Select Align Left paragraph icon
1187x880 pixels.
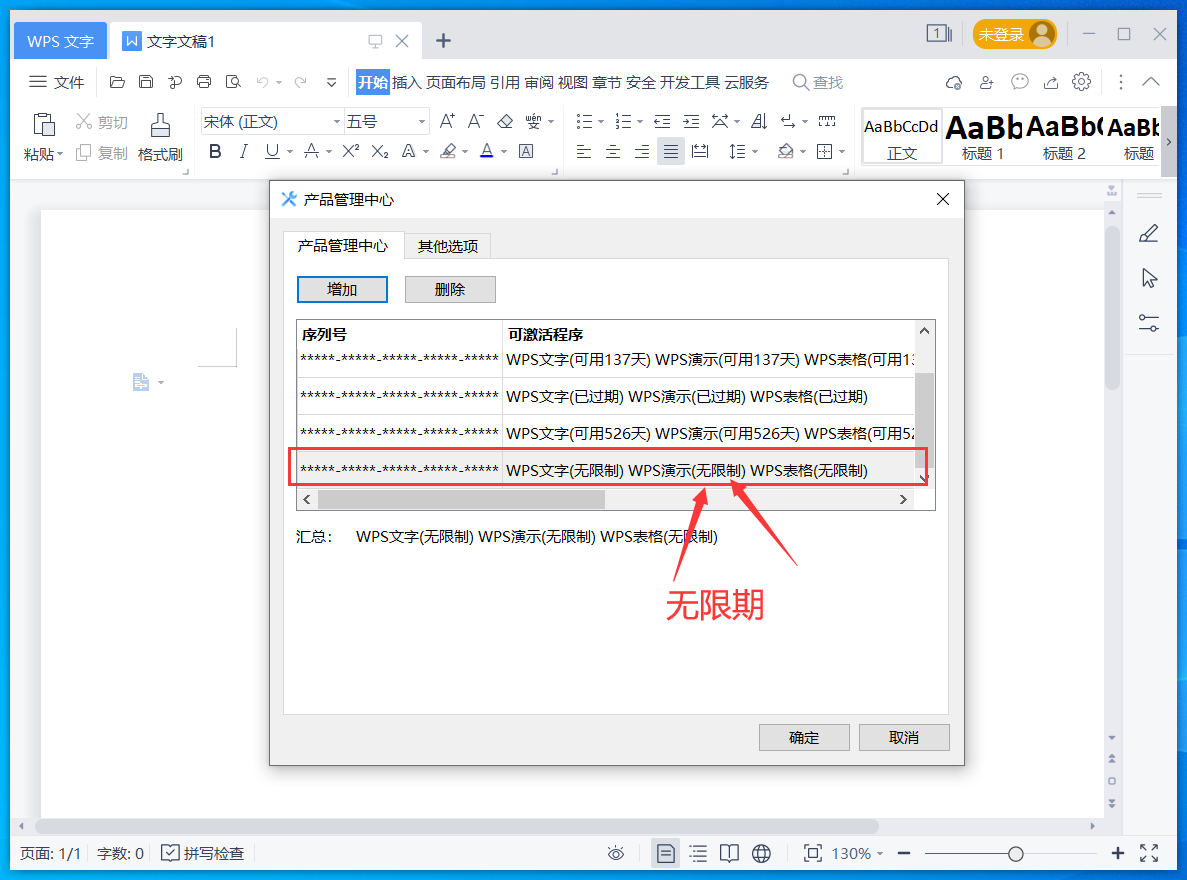tap(584, 151)
